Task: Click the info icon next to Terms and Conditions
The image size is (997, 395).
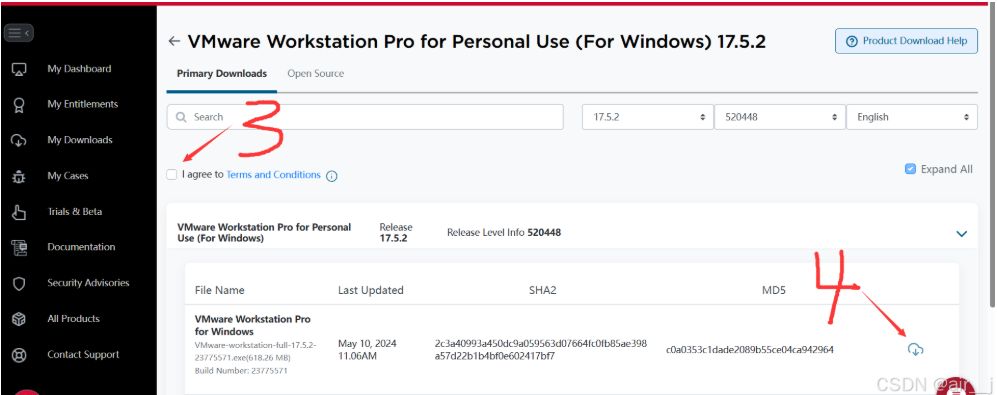Action: 331,176
